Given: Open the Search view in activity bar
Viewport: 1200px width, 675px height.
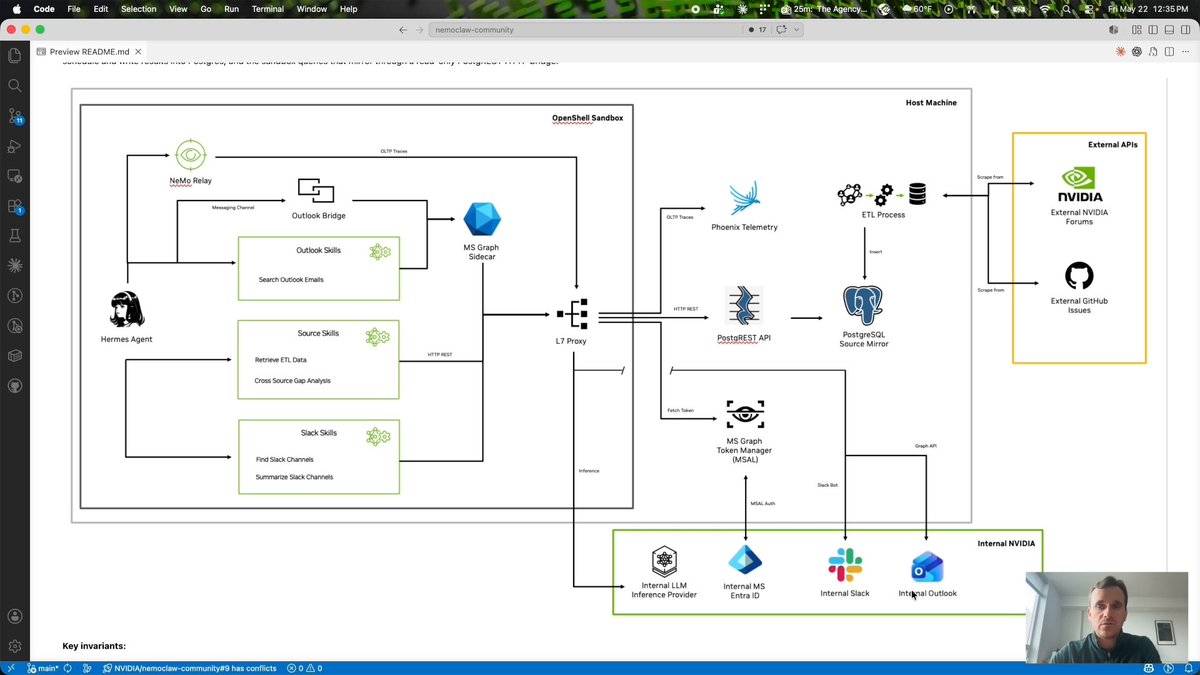Looking at the screenshot, I should click(x=15, y=86).
